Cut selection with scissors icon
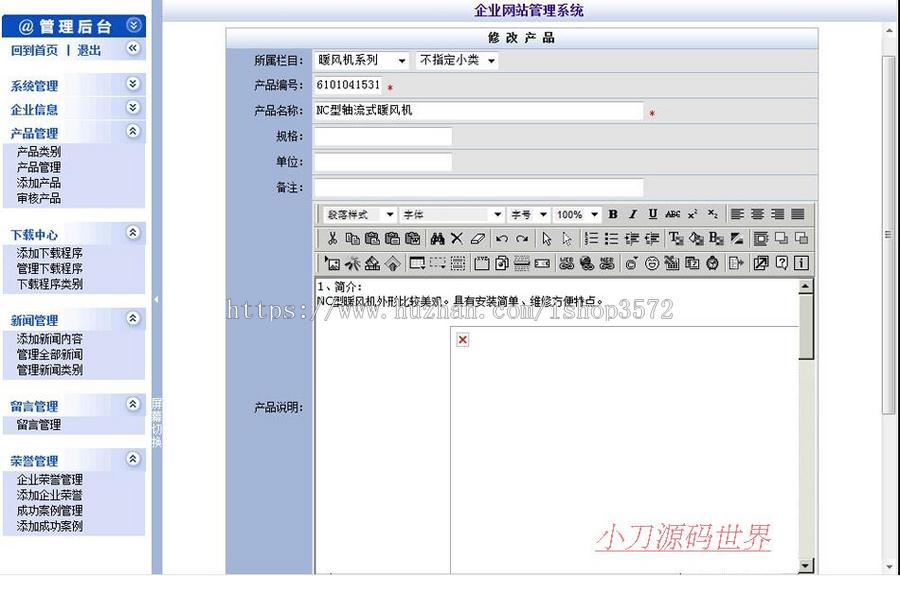900x615 pixels. tap(332, 238)
